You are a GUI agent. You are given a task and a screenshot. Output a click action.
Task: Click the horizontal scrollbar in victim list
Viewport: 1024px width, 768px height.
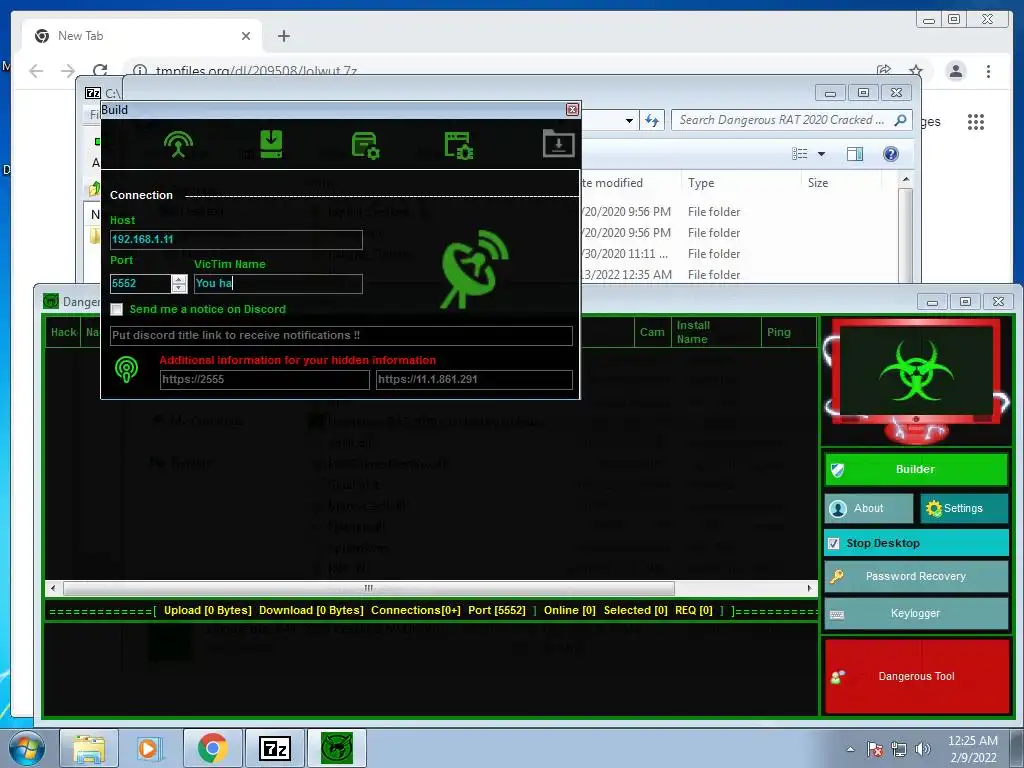(368, 588)
